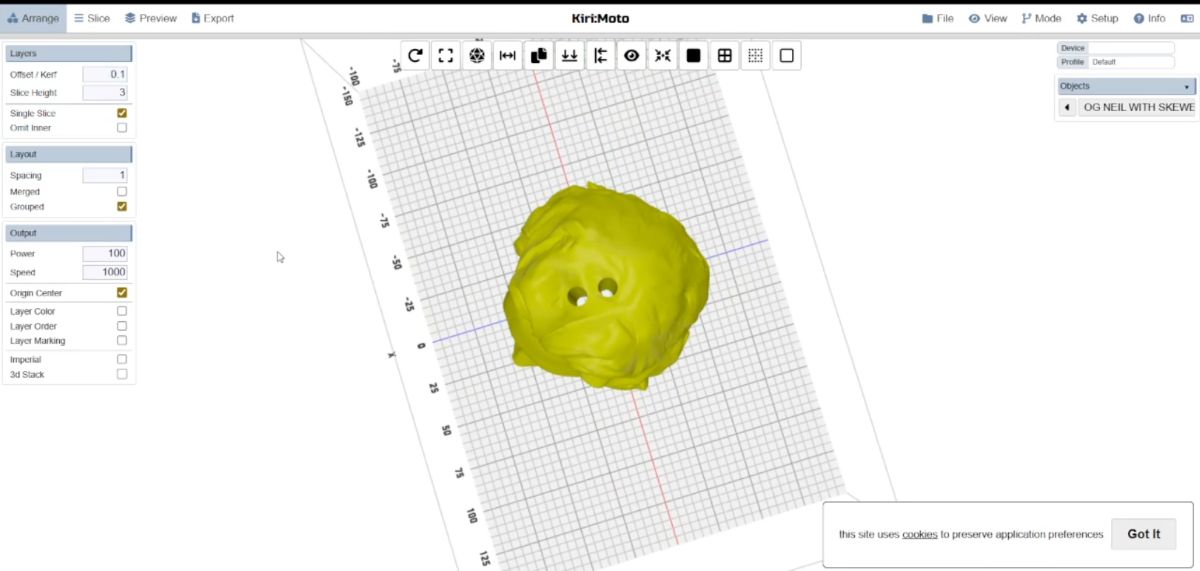This screenshot has height=571, width=1200.
Task: Collapse the Output panel header
Action: [69, 233]
